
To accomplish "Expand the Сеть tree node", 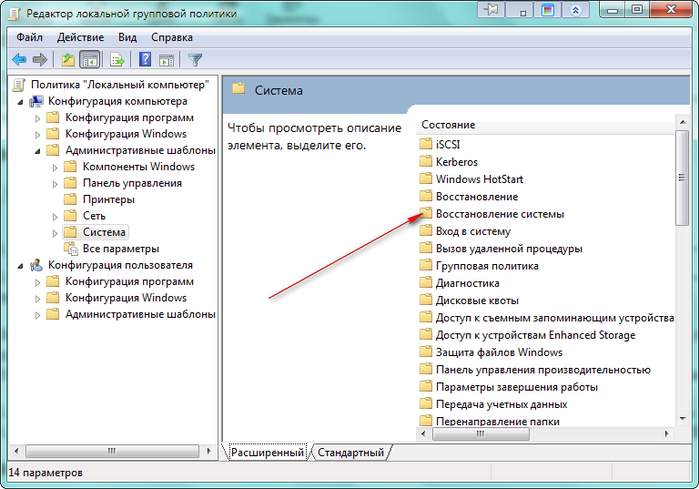I will 55,217.
